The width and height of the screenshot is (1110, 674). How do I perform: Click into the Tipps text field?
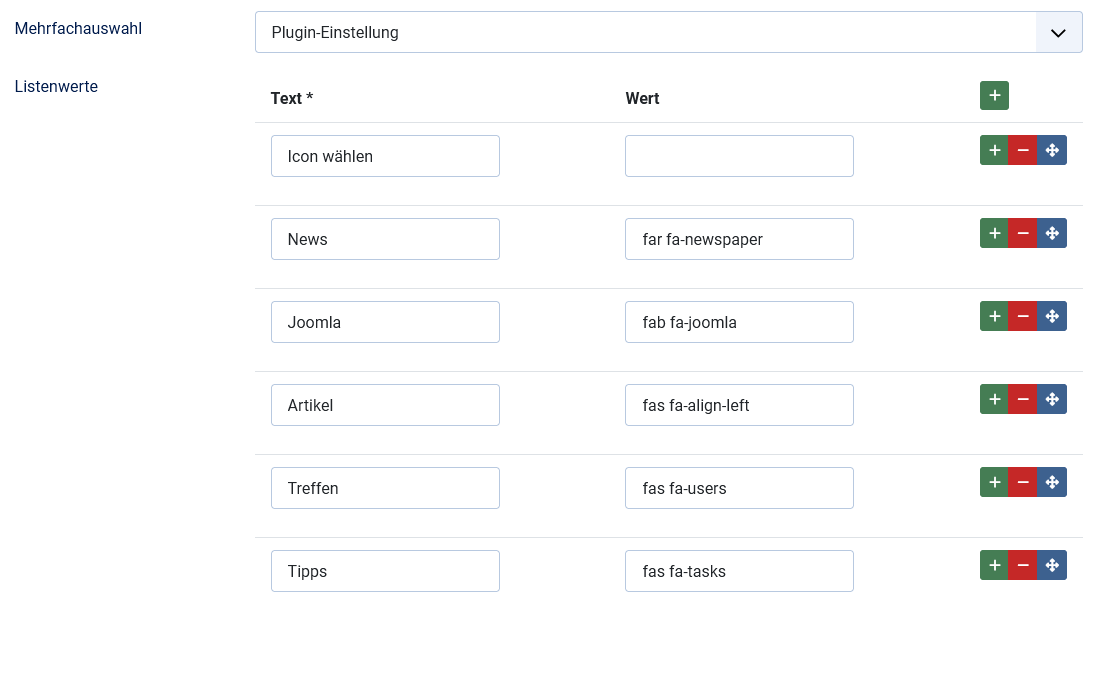385,571
